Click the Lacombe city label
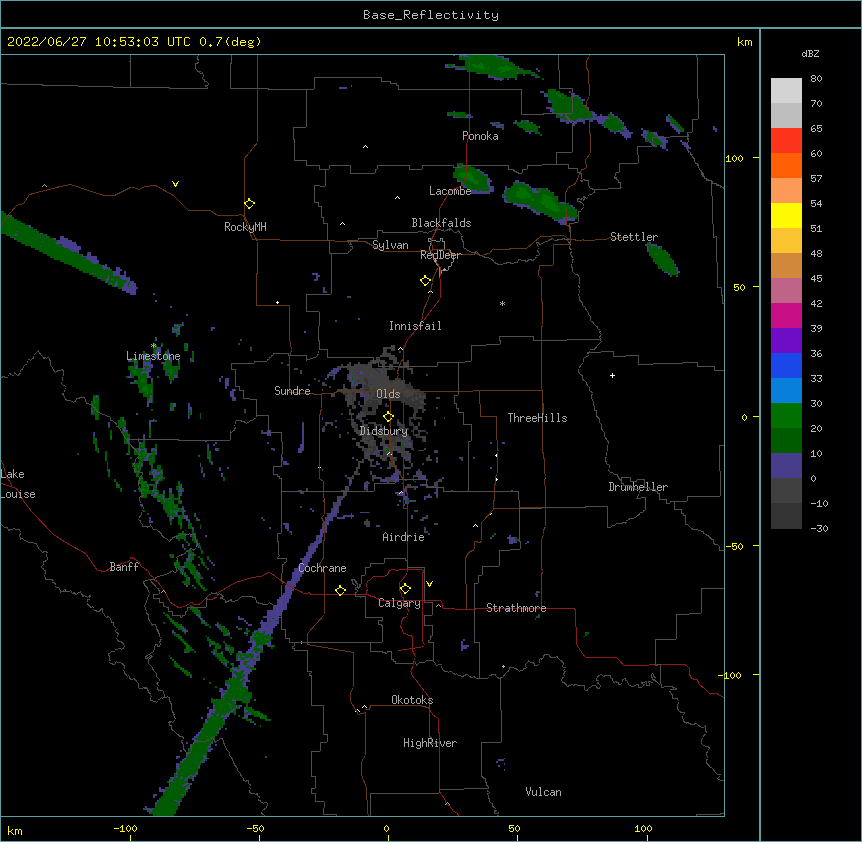Image resolution: width=862 pixels, height=842 pixels. coord(450,191)
